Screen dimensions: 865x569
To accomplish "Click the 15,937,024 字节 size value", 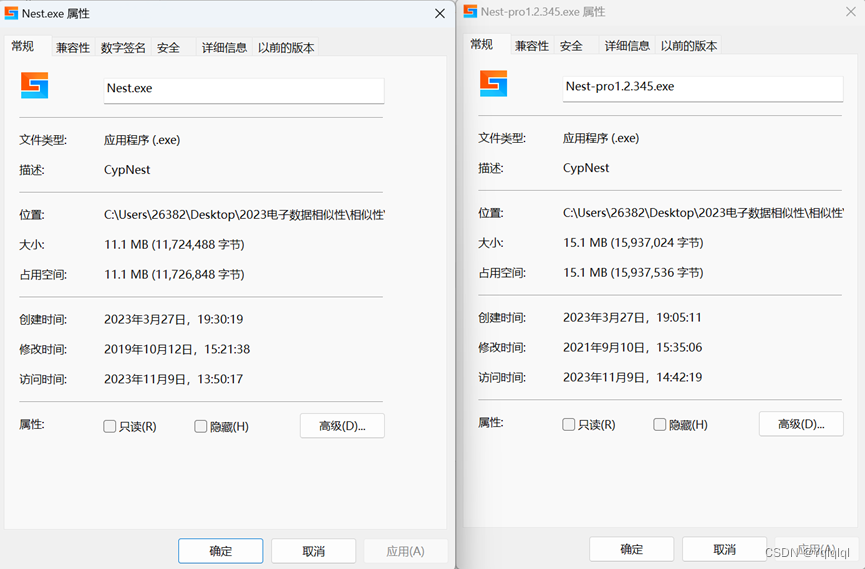I will coord(633,243).
